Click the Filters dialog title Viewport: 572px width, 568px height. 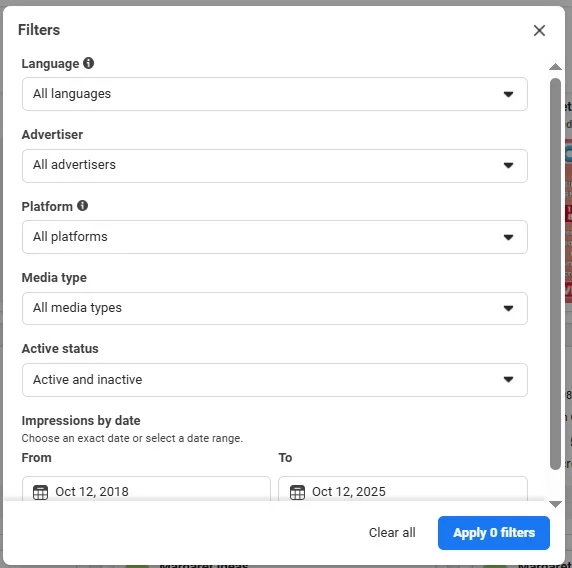pos(39,30)
